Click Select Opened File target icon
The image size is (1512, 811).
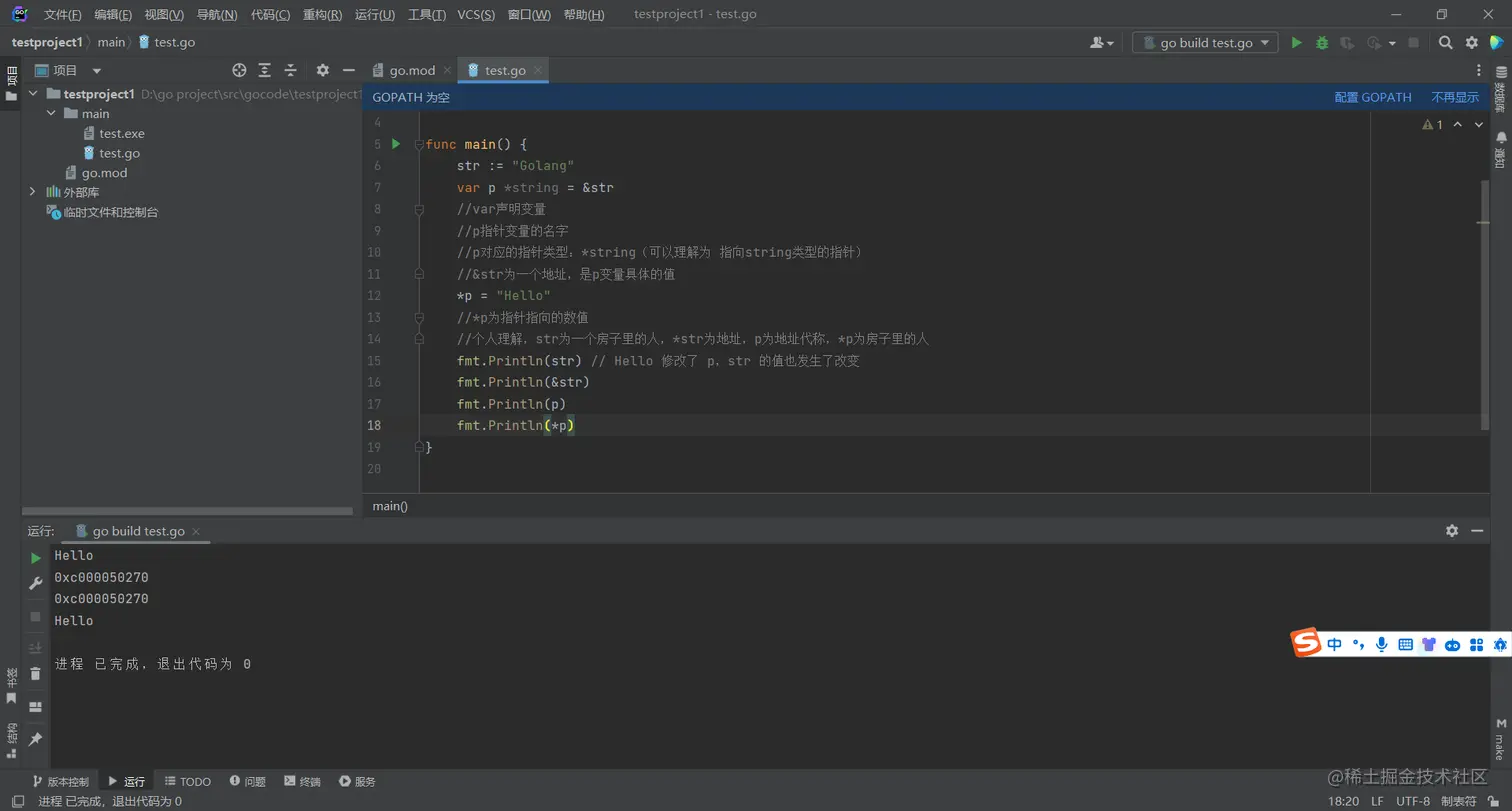point(239,70)
